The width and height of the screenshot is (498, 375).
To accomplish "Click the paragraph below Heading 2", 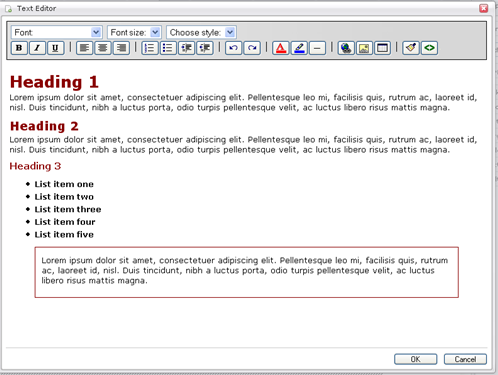I will (x=243, y=144).
